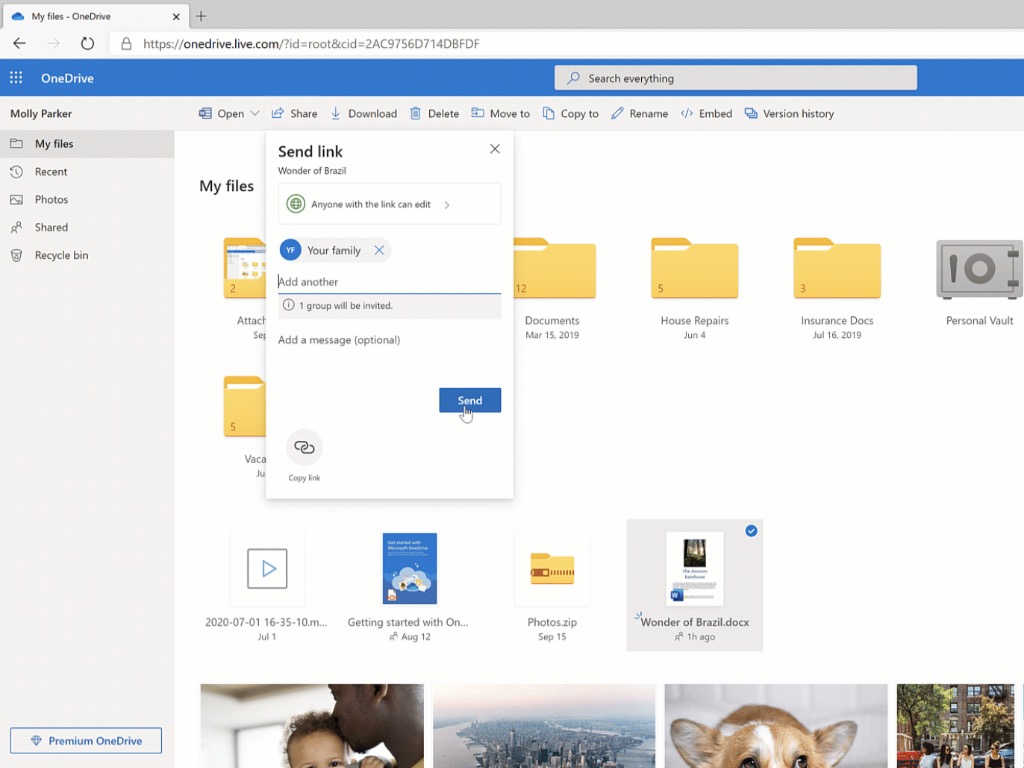Open Getting started with OneDrive file

click(409, 569)
